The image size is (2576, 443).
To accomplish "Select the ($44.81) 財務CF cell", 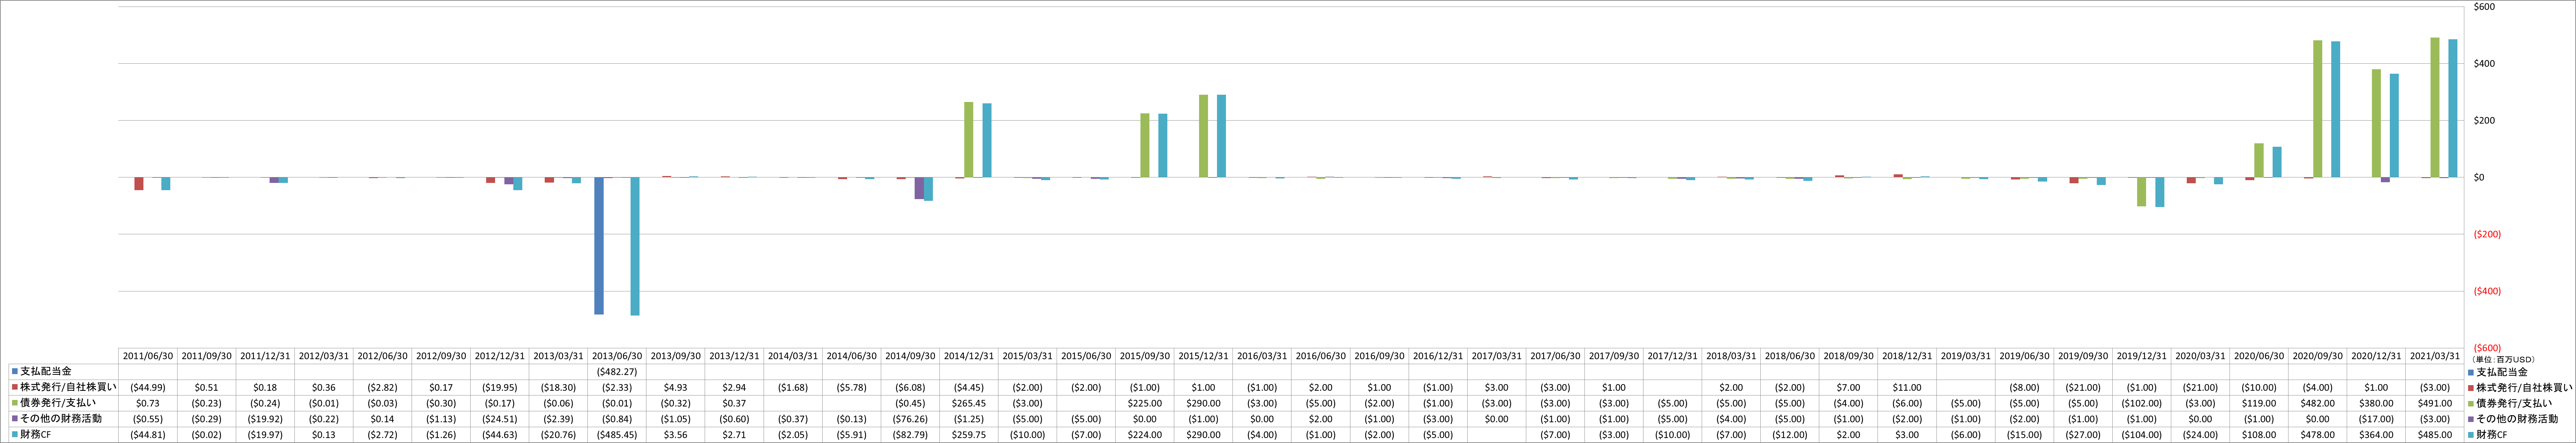I will coord(148,435).
